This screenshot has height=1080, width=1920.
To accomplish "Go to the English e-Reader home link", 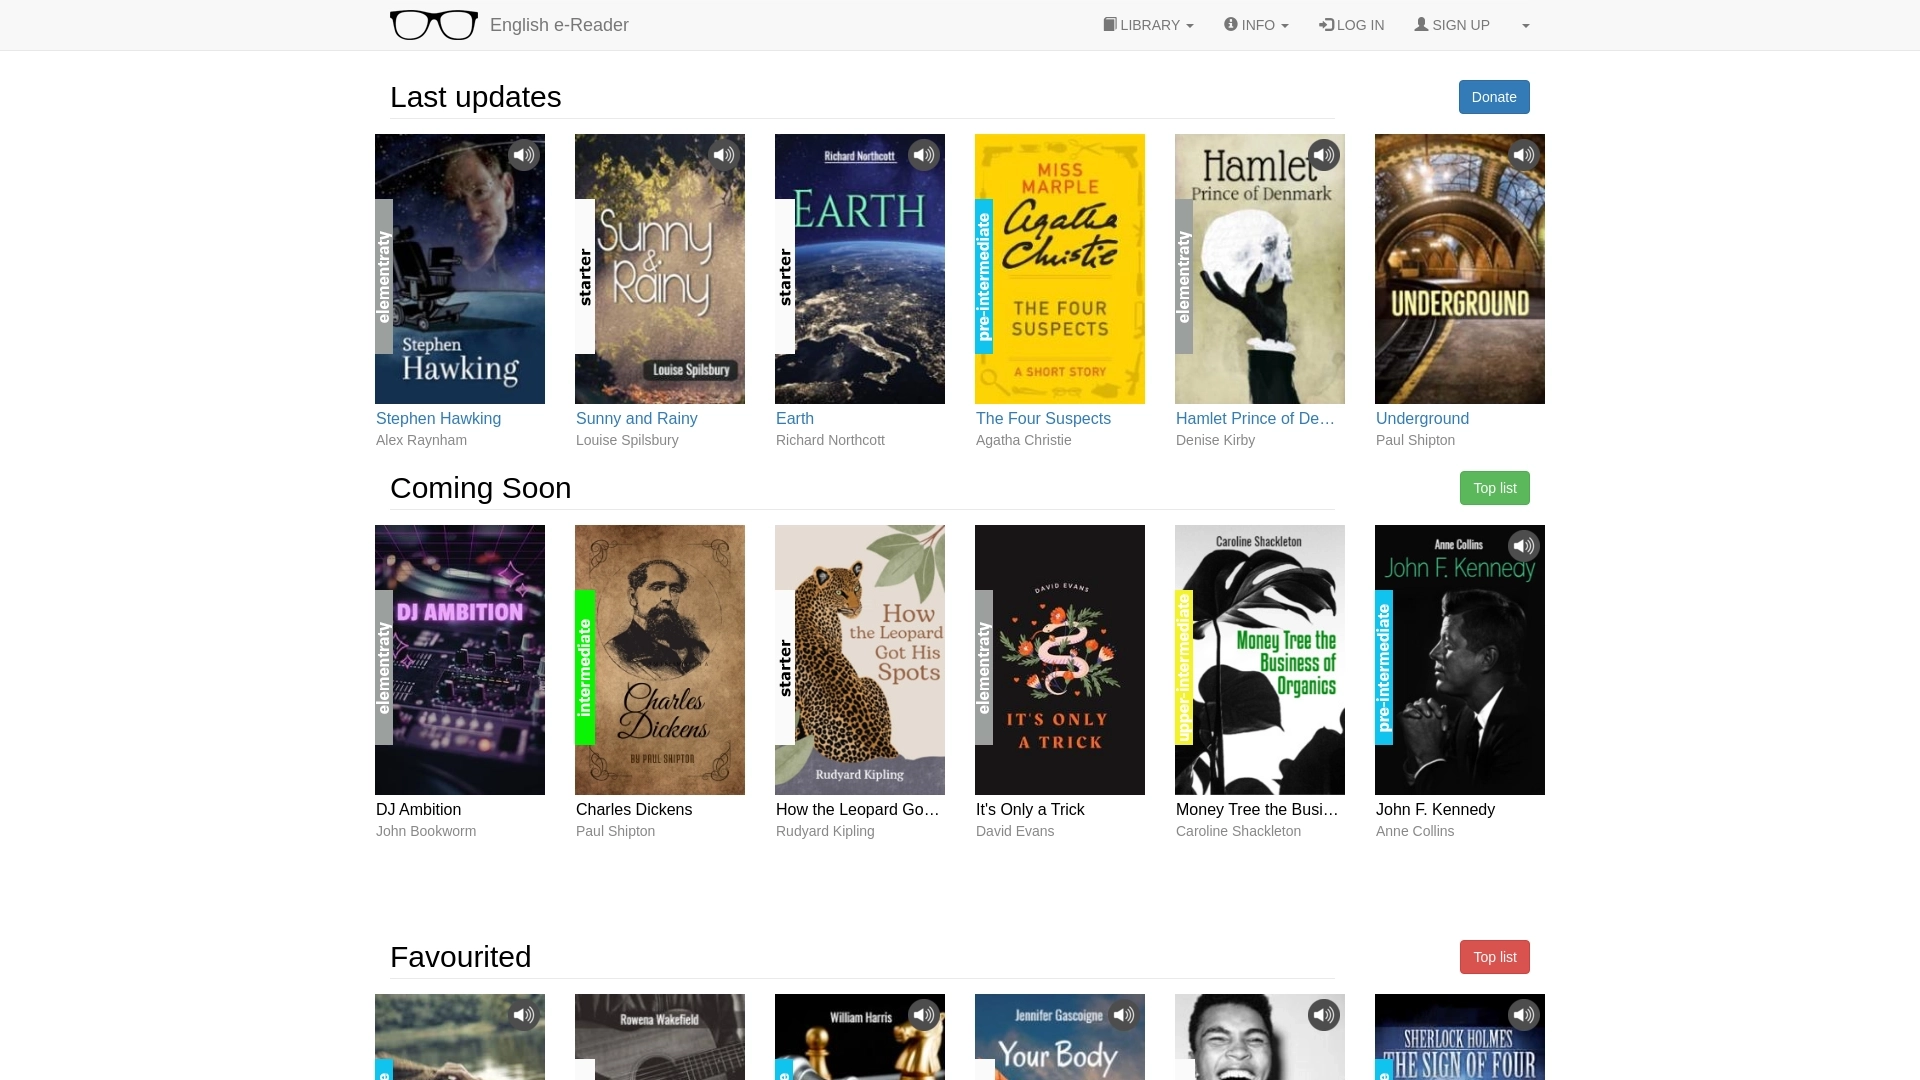I will (x=559, y=25).
